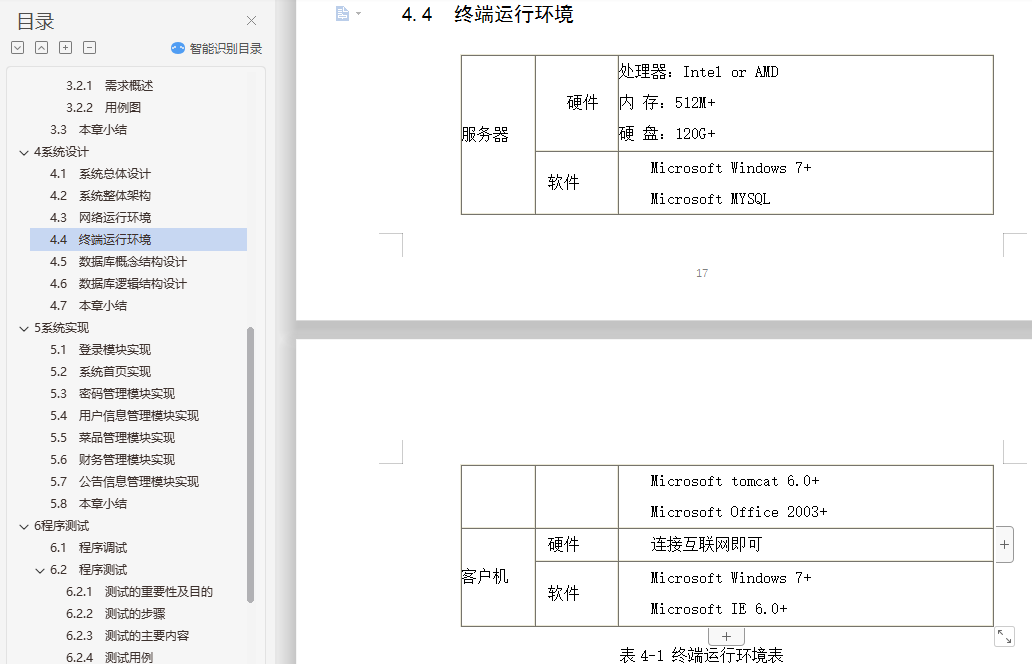Collapse the 5系统实现 outline section
Screen dimensions: 1032x664
(24, 328)
